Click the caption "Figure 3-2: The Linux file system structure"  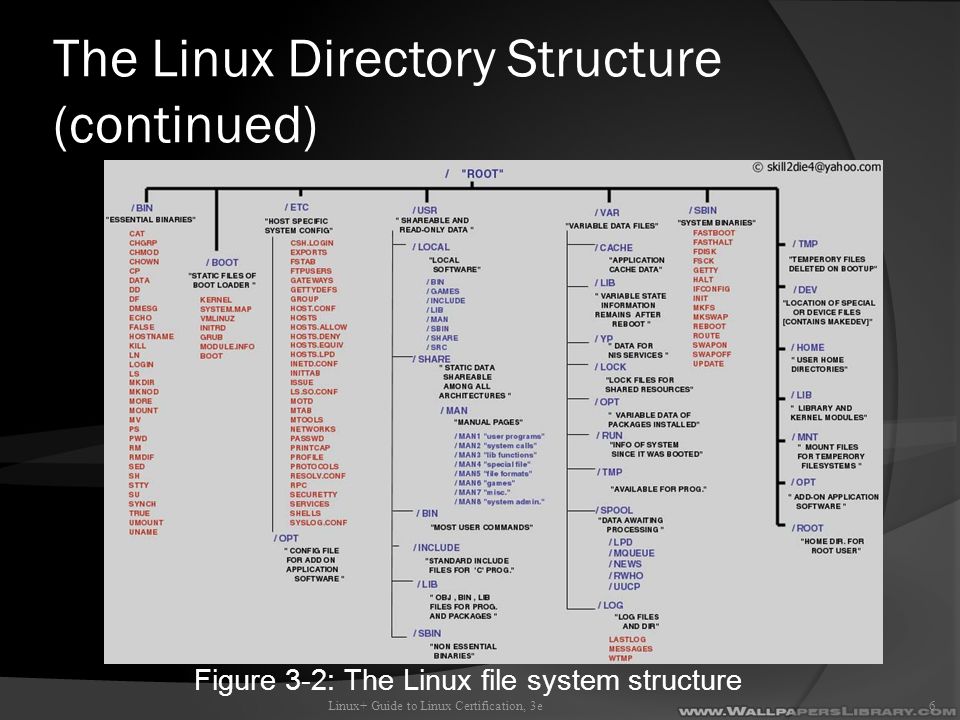point(468,680)
